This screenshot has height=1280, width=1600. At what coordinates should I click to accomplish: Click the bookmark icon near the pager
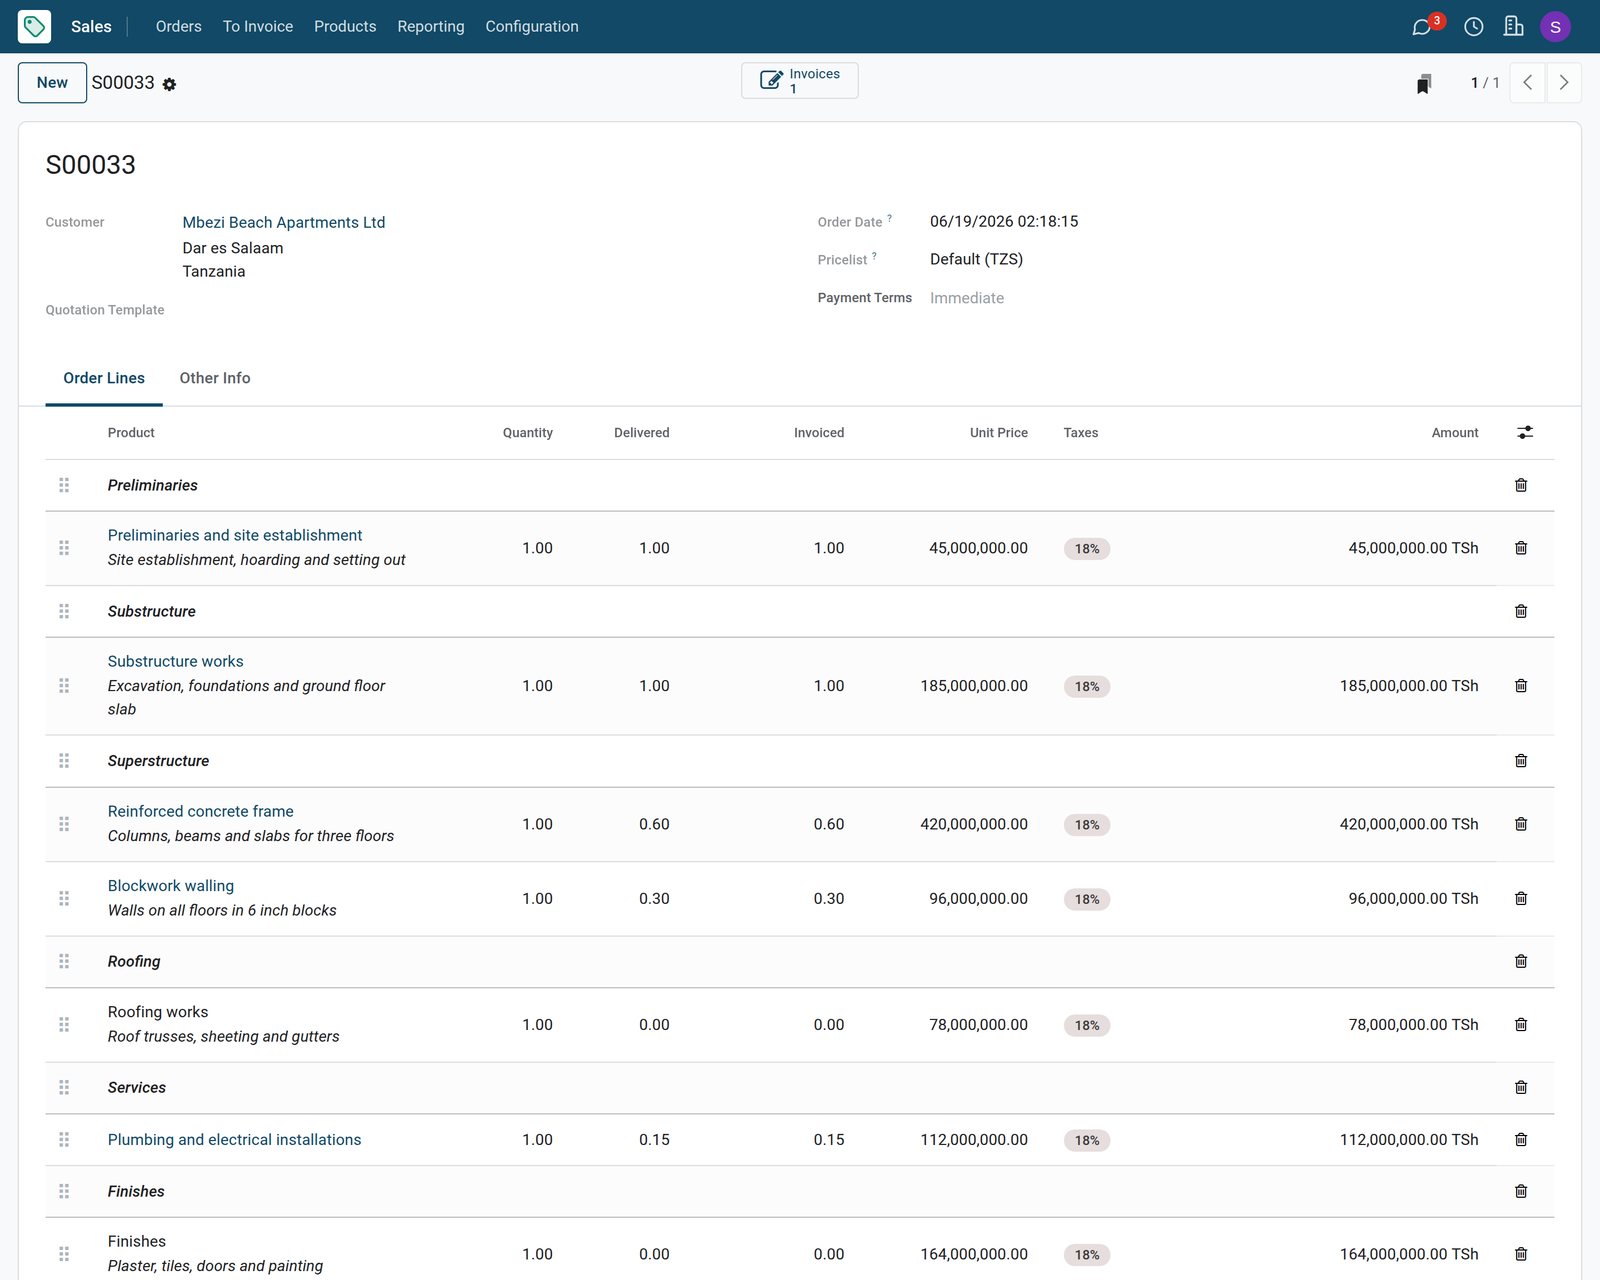[x=1423, y=83]
